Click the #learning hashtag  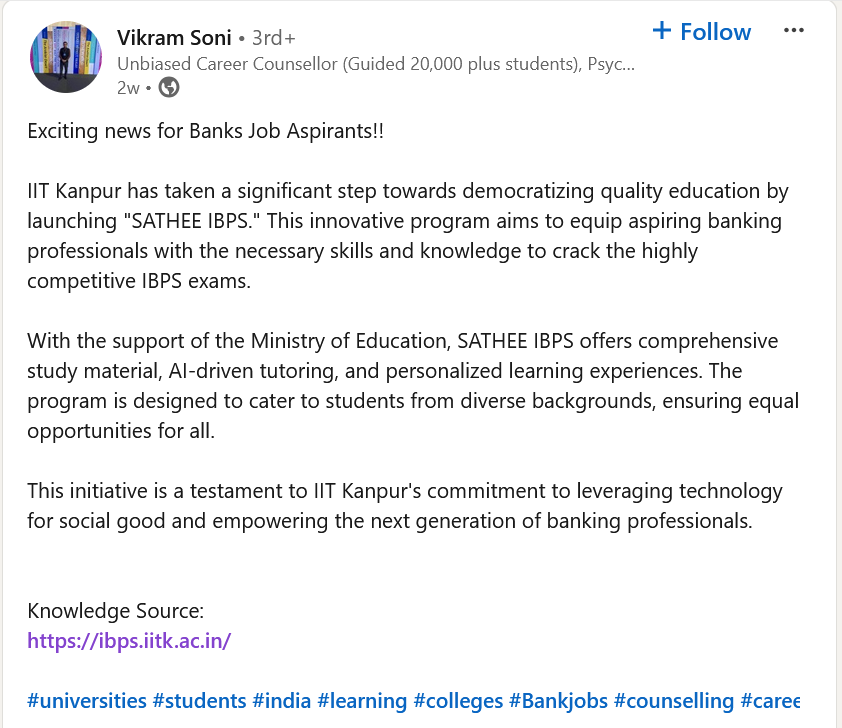coord(361,701)
